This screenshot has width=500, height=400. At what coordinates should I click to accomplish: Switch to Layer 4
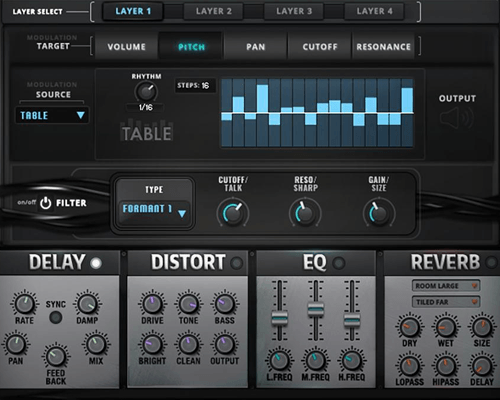[374, 11]
